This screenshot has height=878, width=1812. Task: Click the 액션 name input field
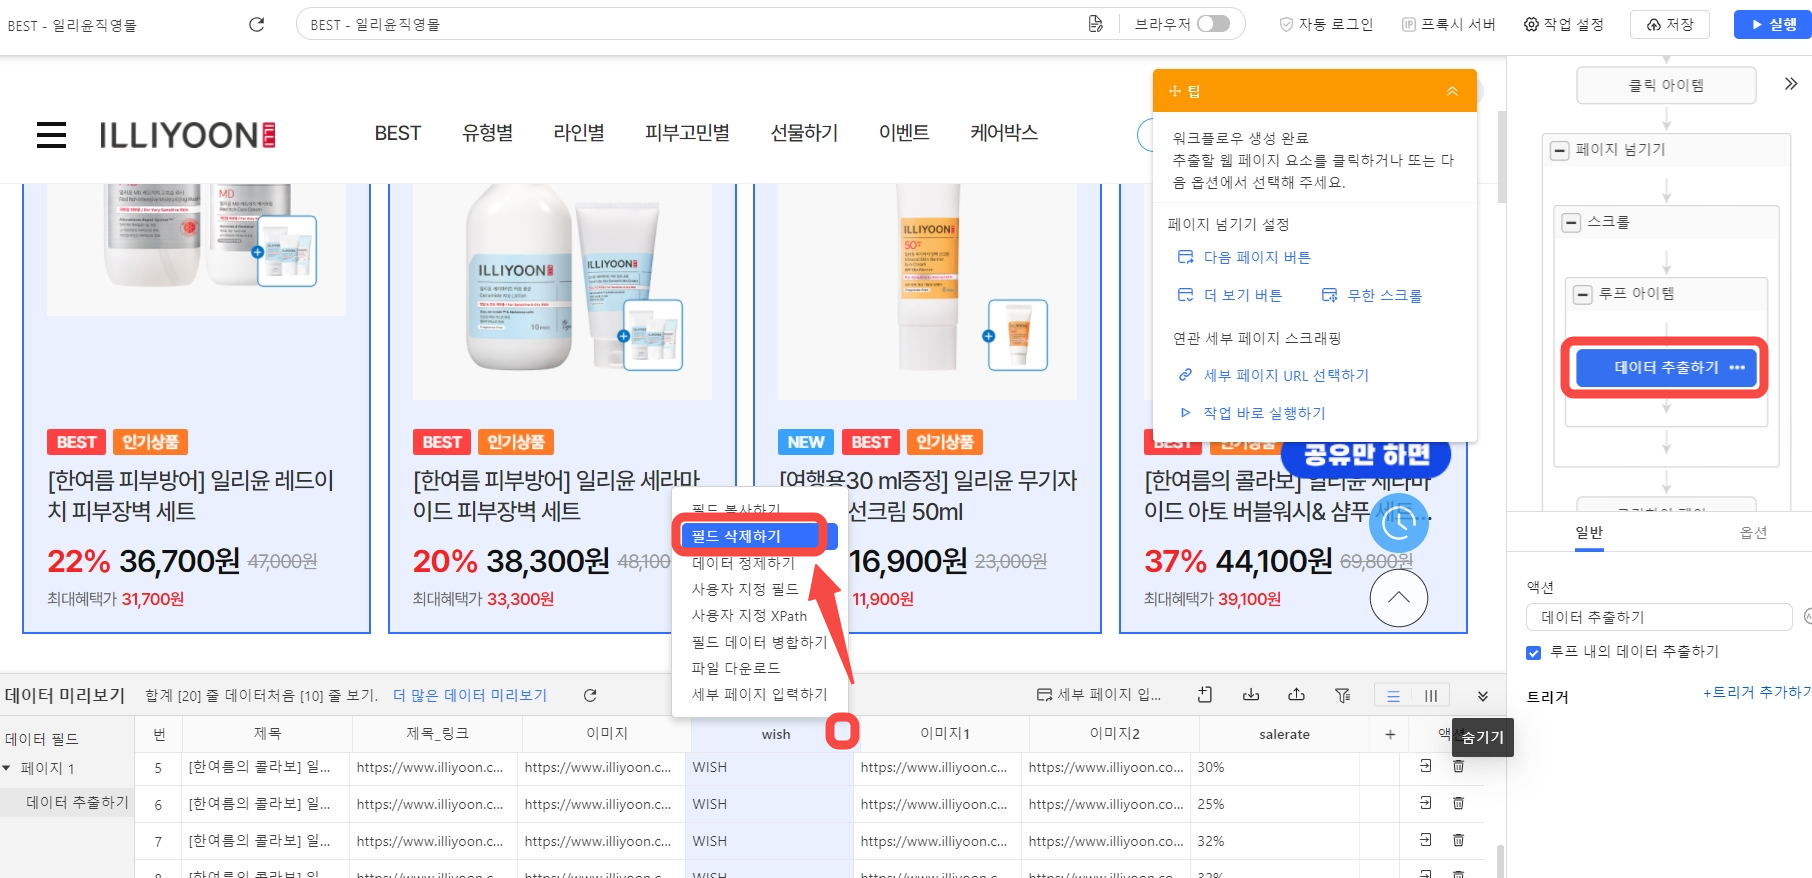(x=1658, y=617)
